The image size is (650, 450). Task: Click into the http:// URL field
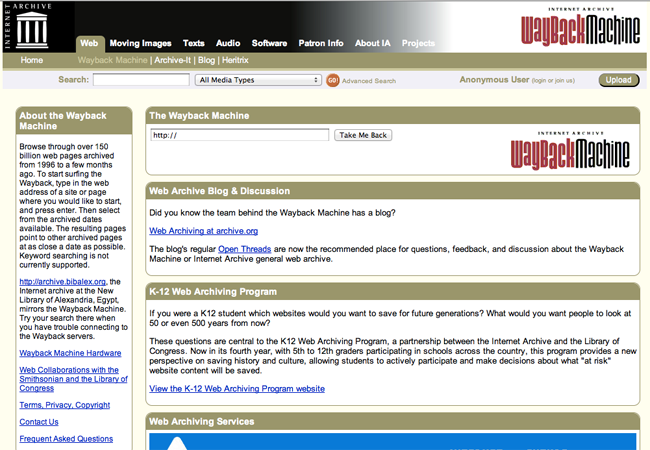coord(239,135)
